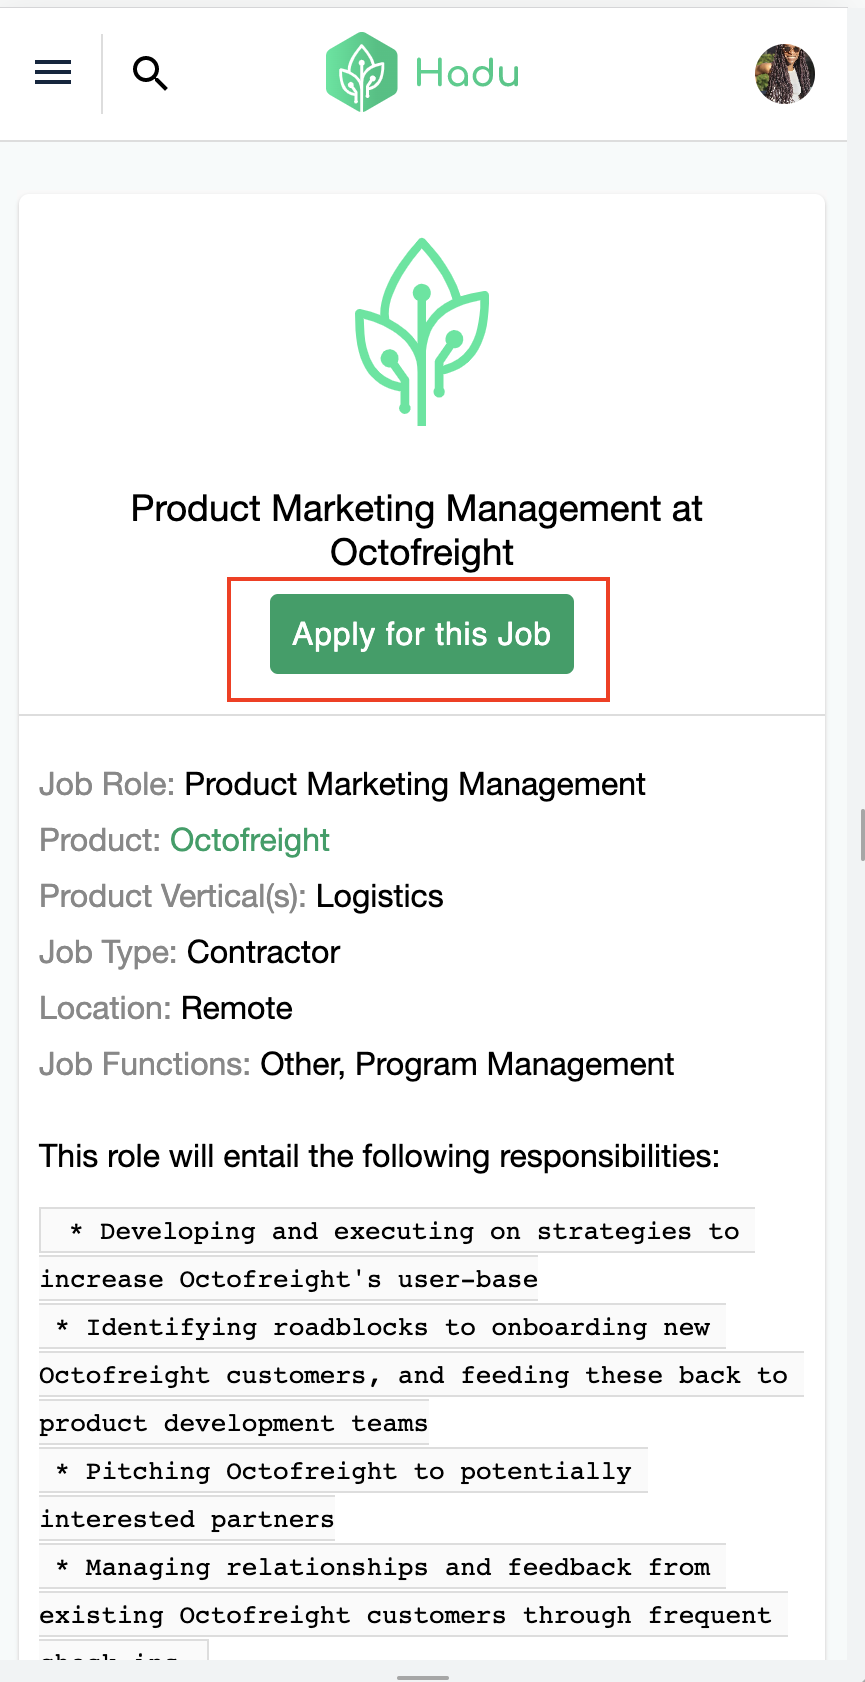The width and height of the screenshot is (865, 1682).
Task: Click the Hadu wordmark text
Action: coord(467,73)
